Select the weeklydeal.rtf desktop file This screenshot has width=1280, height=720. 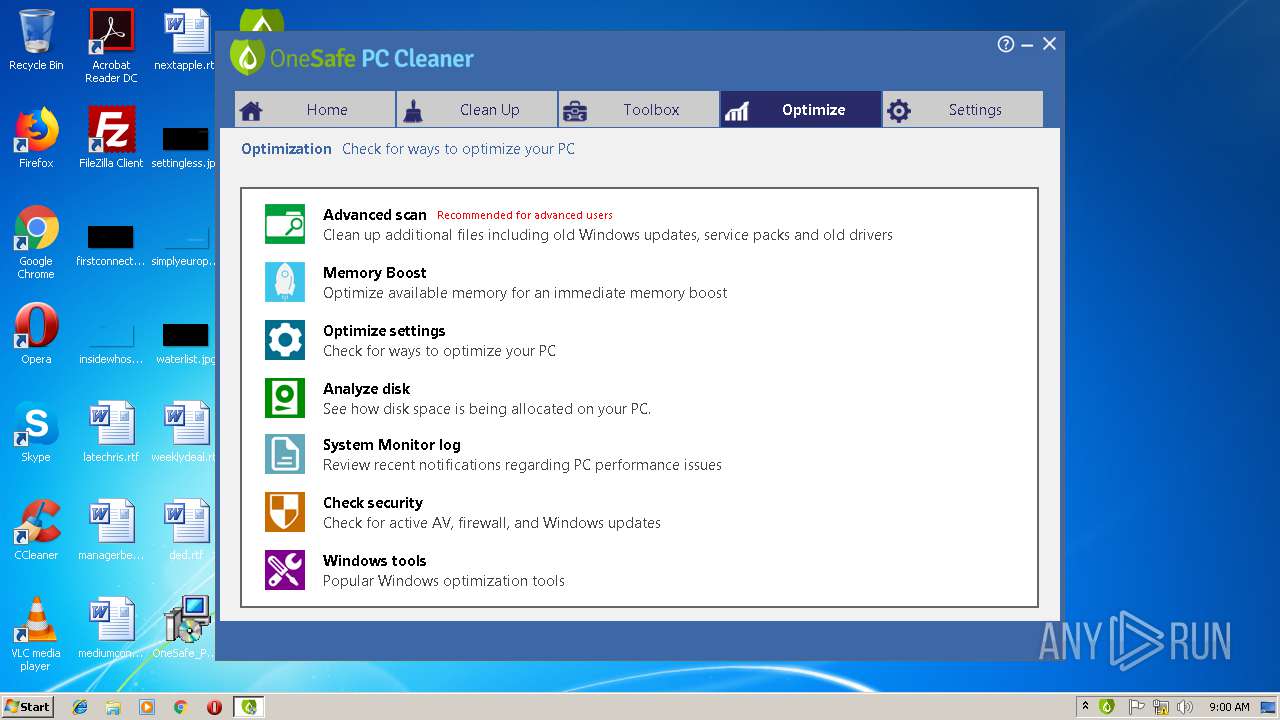click(186, 432)
